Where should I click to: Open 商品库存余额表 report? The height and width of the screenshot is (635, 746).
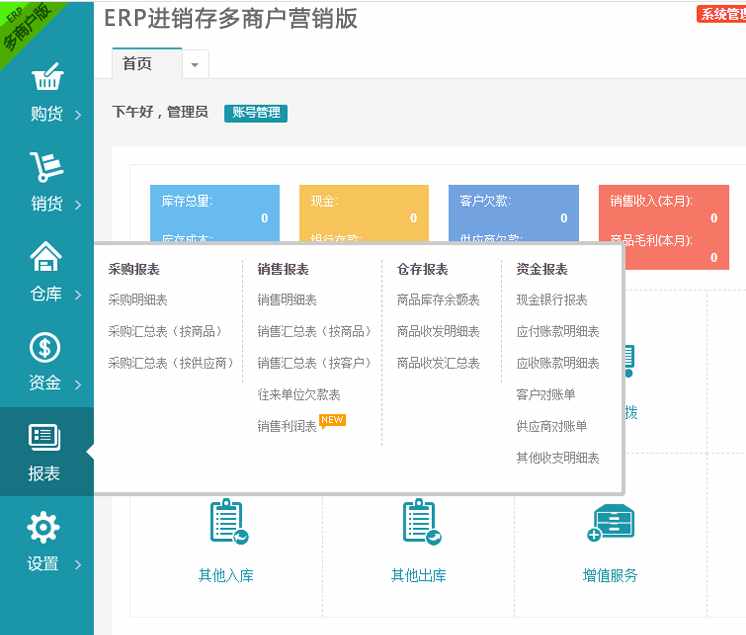click(x=438, y=300)
